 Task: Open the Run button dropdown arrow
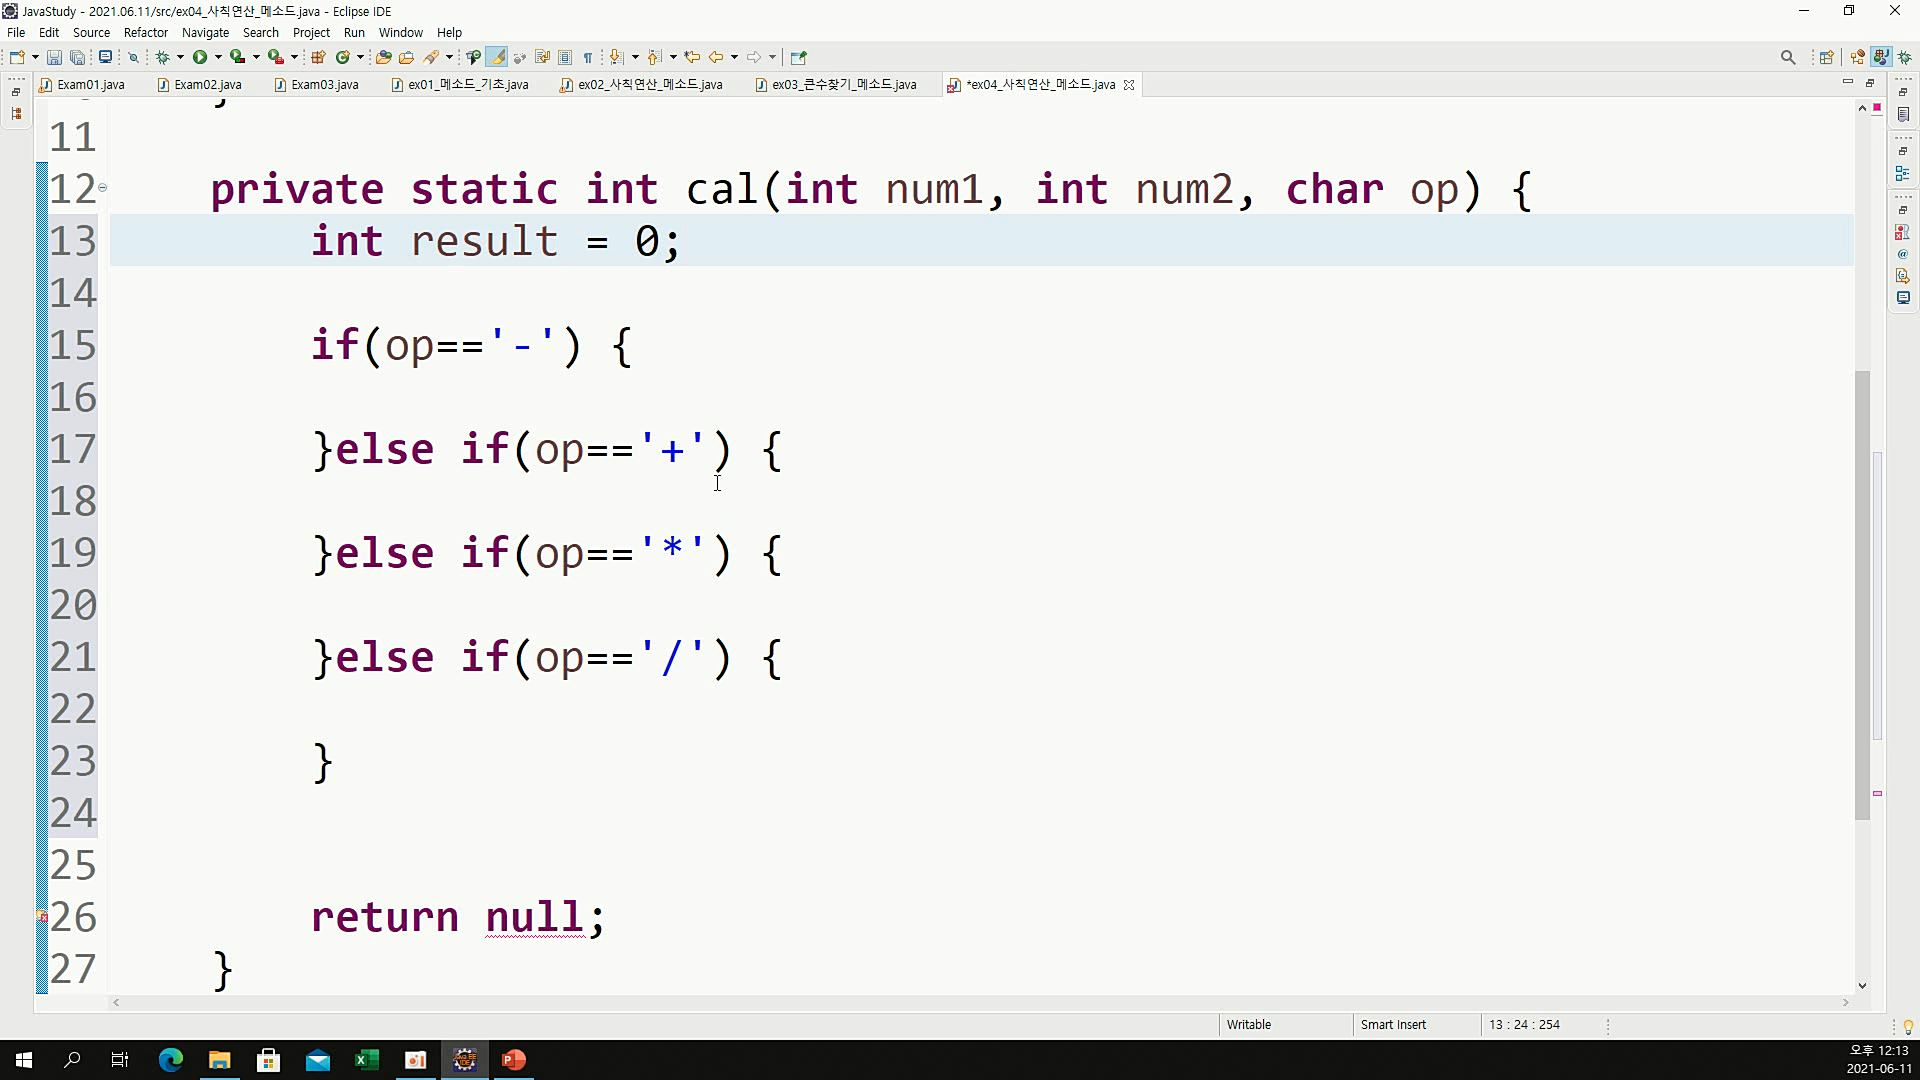(x=218, y=57)
